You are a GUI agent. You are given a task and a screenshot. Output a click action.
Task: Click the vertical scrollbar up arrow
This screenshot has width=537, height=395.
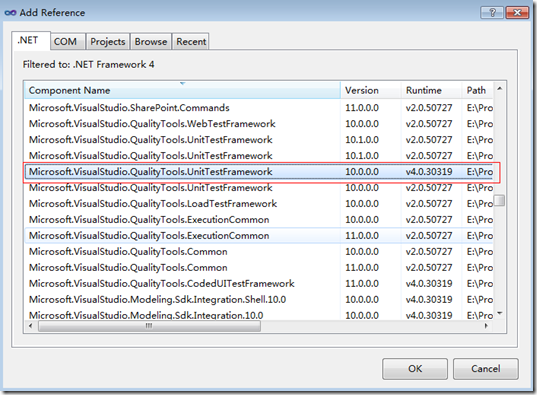coord(500,89)
